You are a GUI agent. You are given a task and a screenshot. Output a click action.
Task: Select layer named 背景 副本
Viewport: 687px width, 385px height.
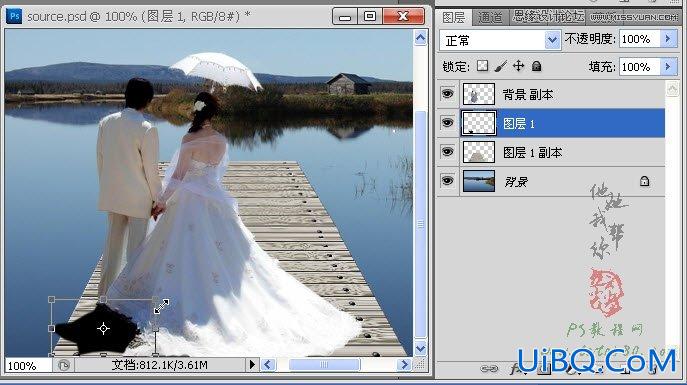528,95
